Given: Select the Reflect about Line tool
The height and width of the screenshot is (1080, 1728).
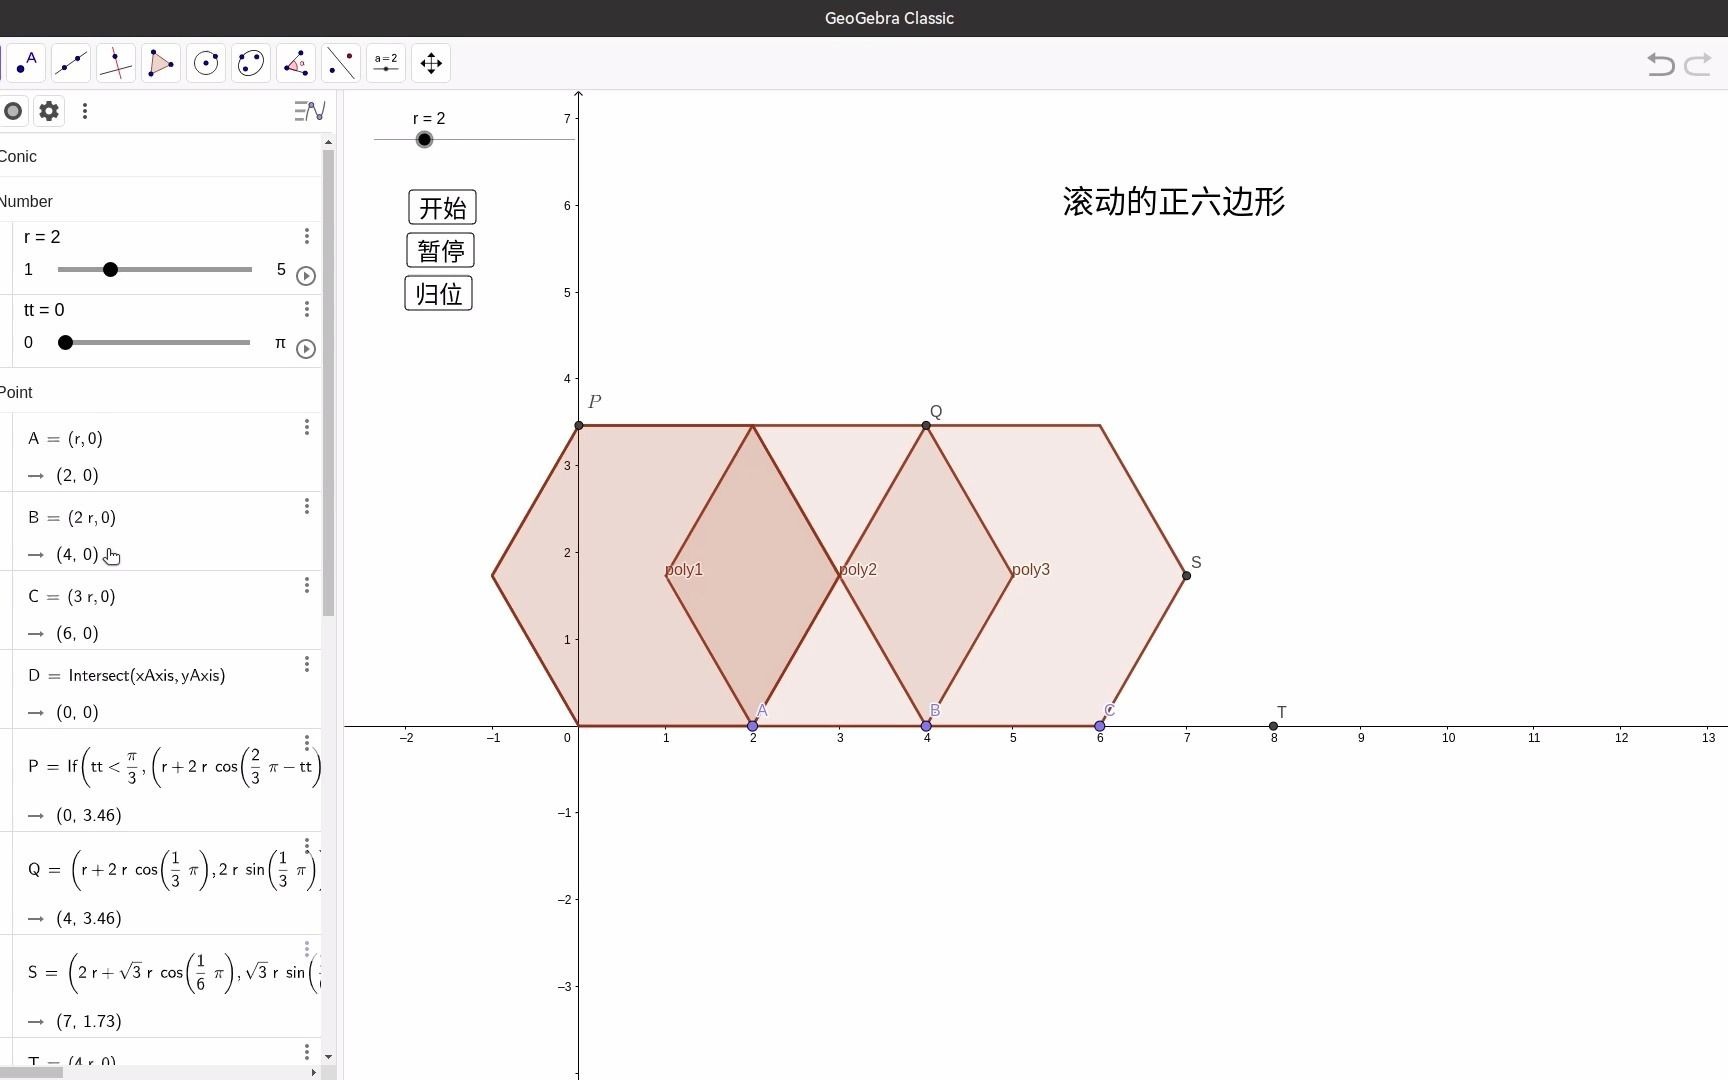Looking at the screenshot, I should click(341, 63).
